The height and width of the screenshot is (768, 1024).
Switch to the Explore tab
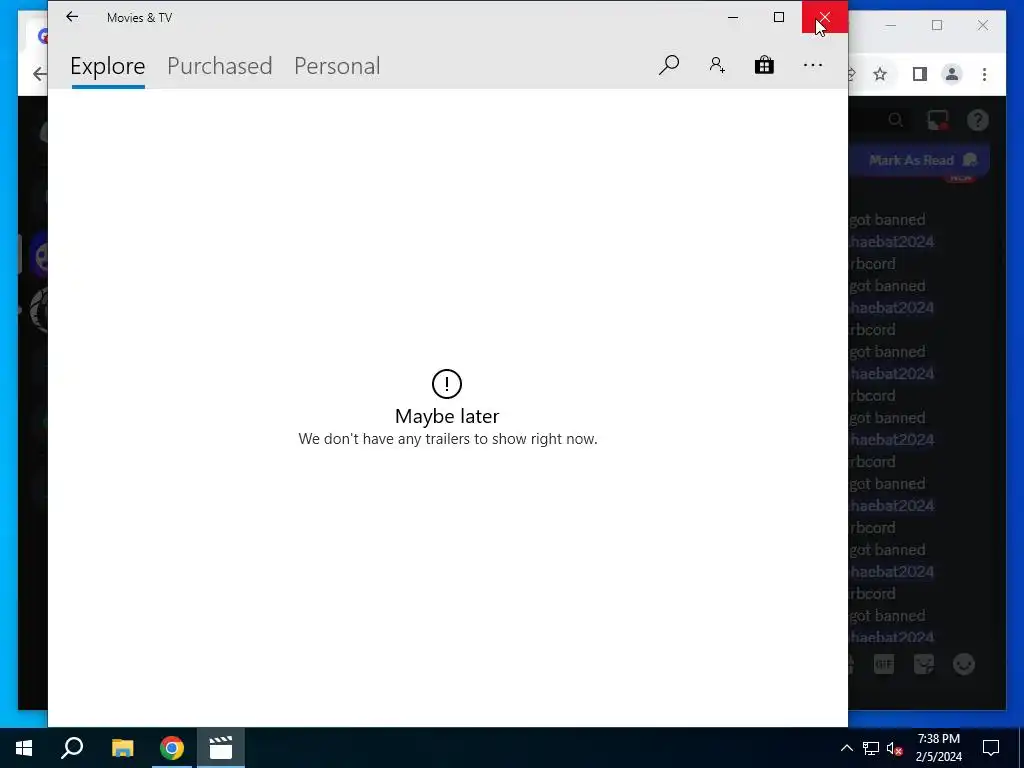point(108,66)
